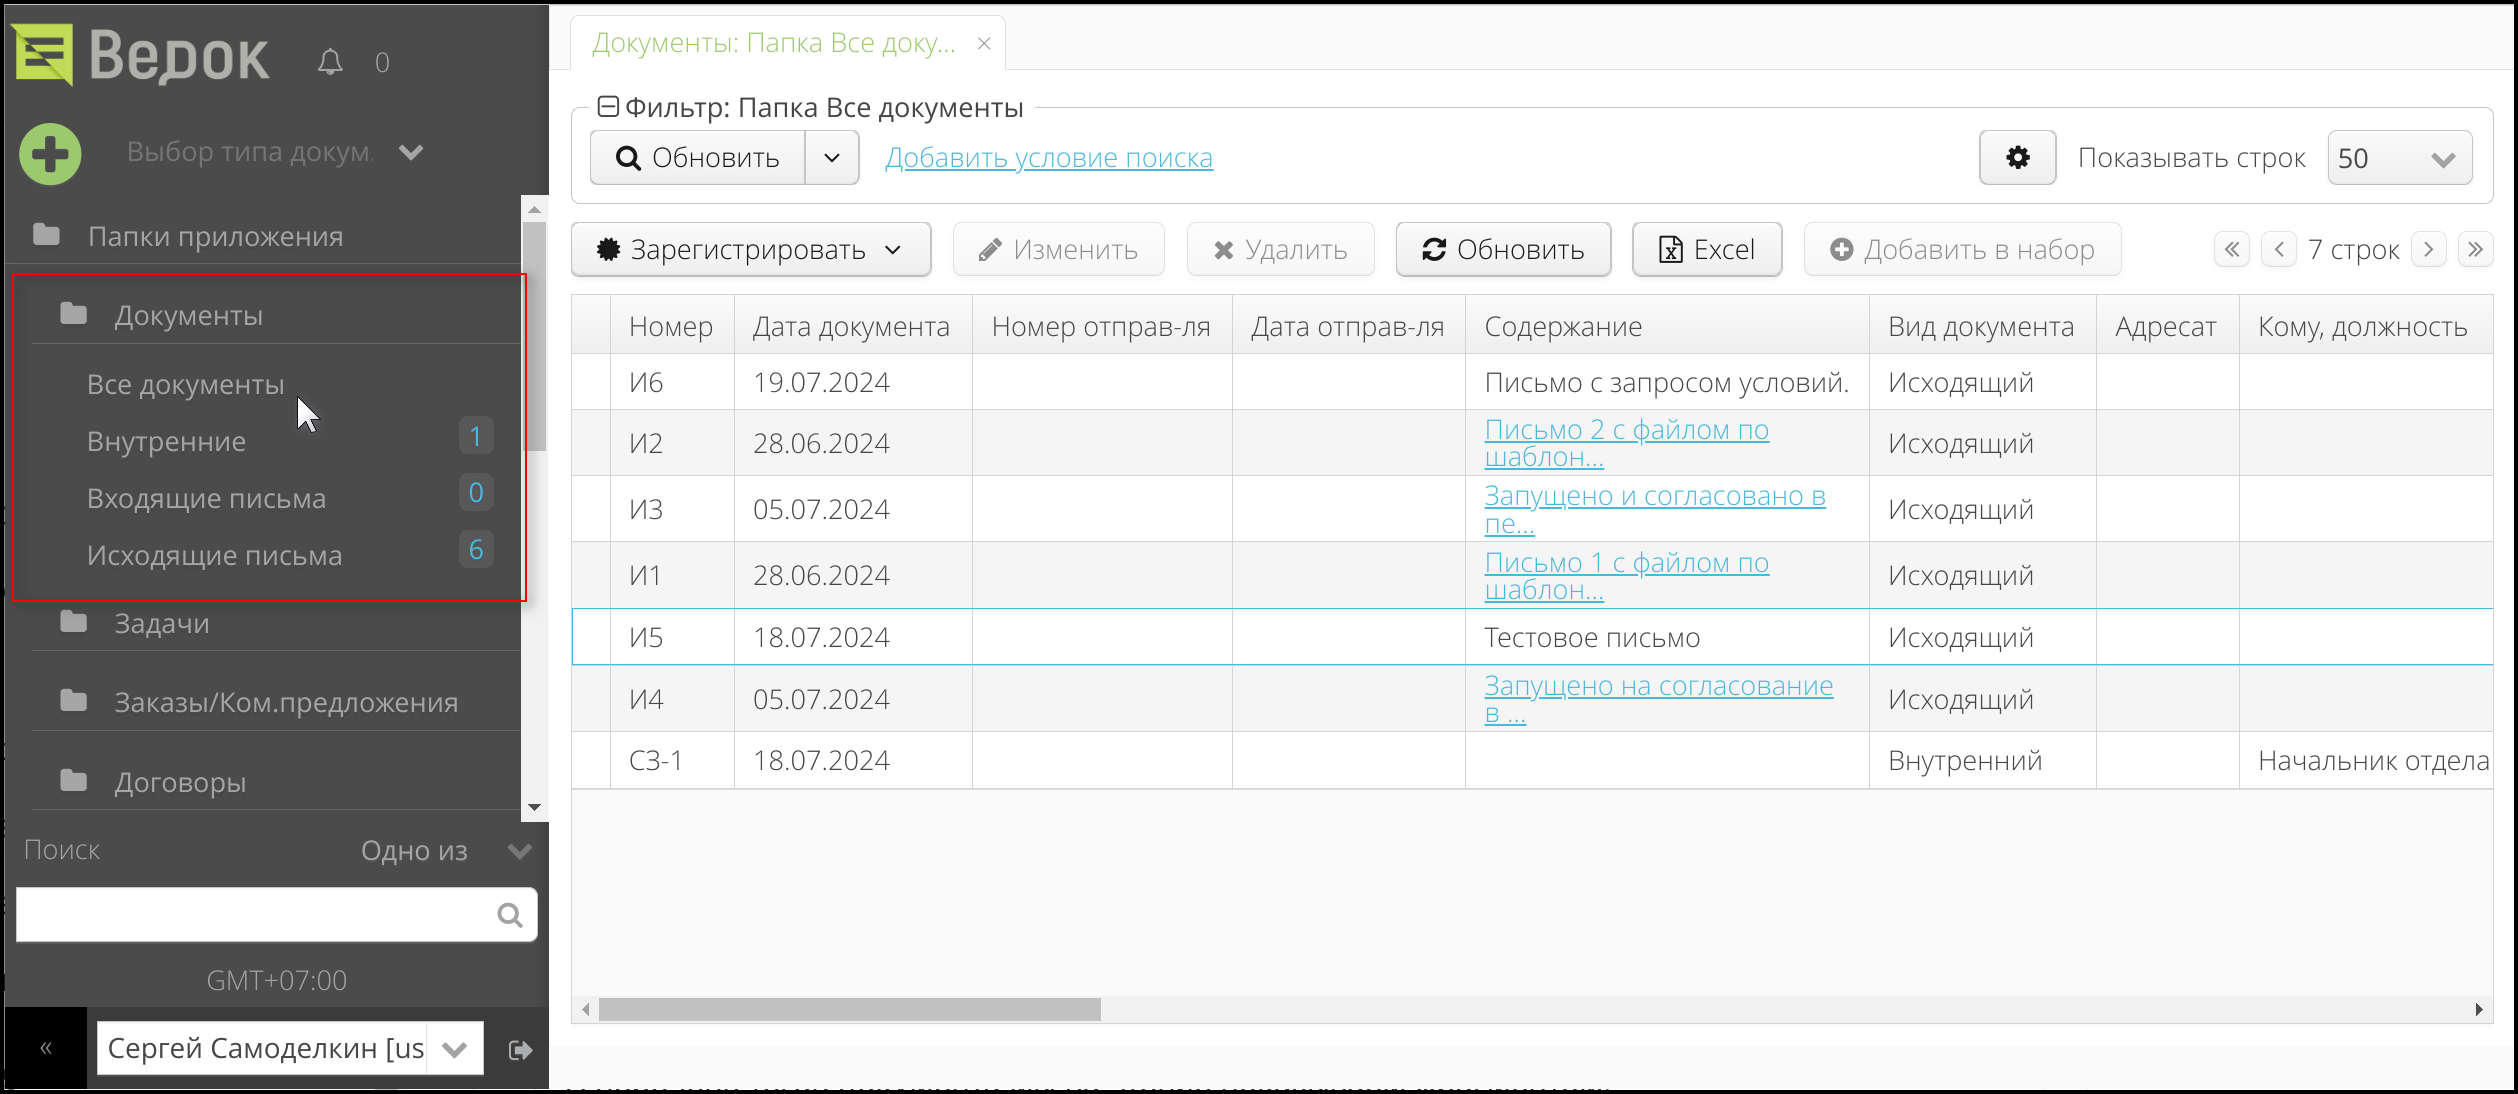Viewport: 2518px width, 1094px height.
Task: Open the Договоры folder icon
Action: click(x=75, y=782)
